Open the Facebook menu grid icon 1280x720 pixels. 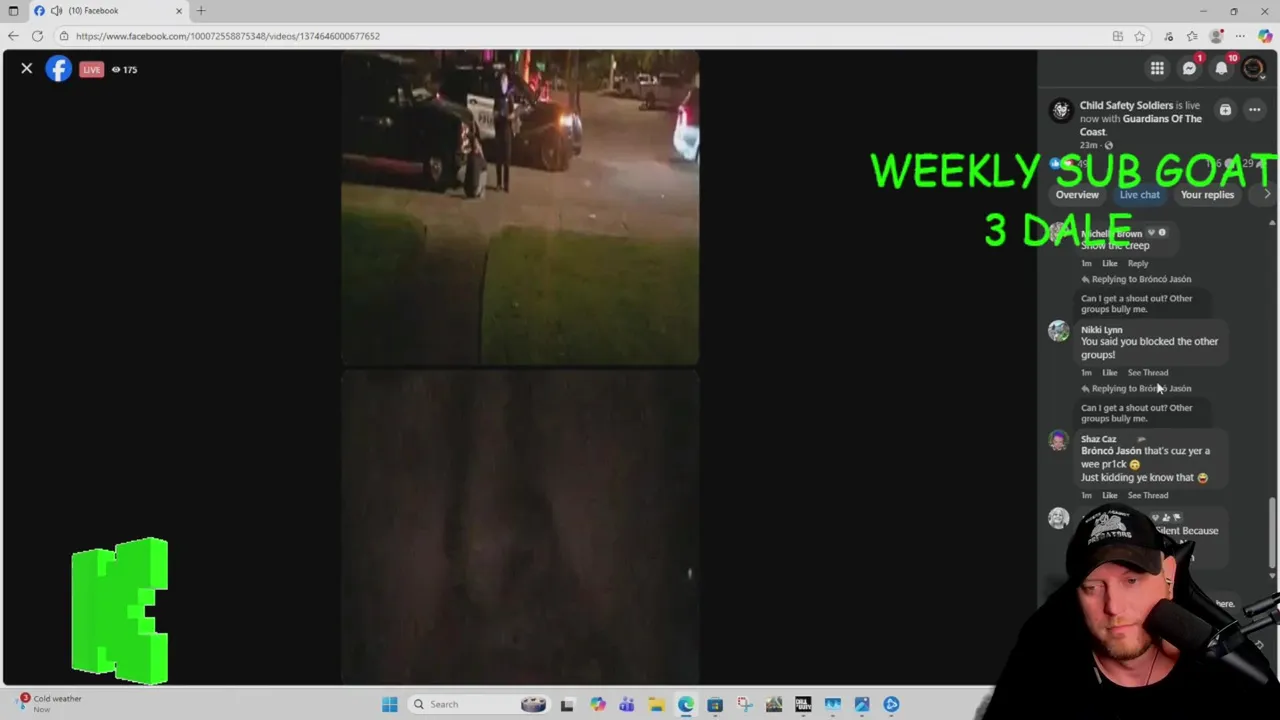(x=1157, y=68)
